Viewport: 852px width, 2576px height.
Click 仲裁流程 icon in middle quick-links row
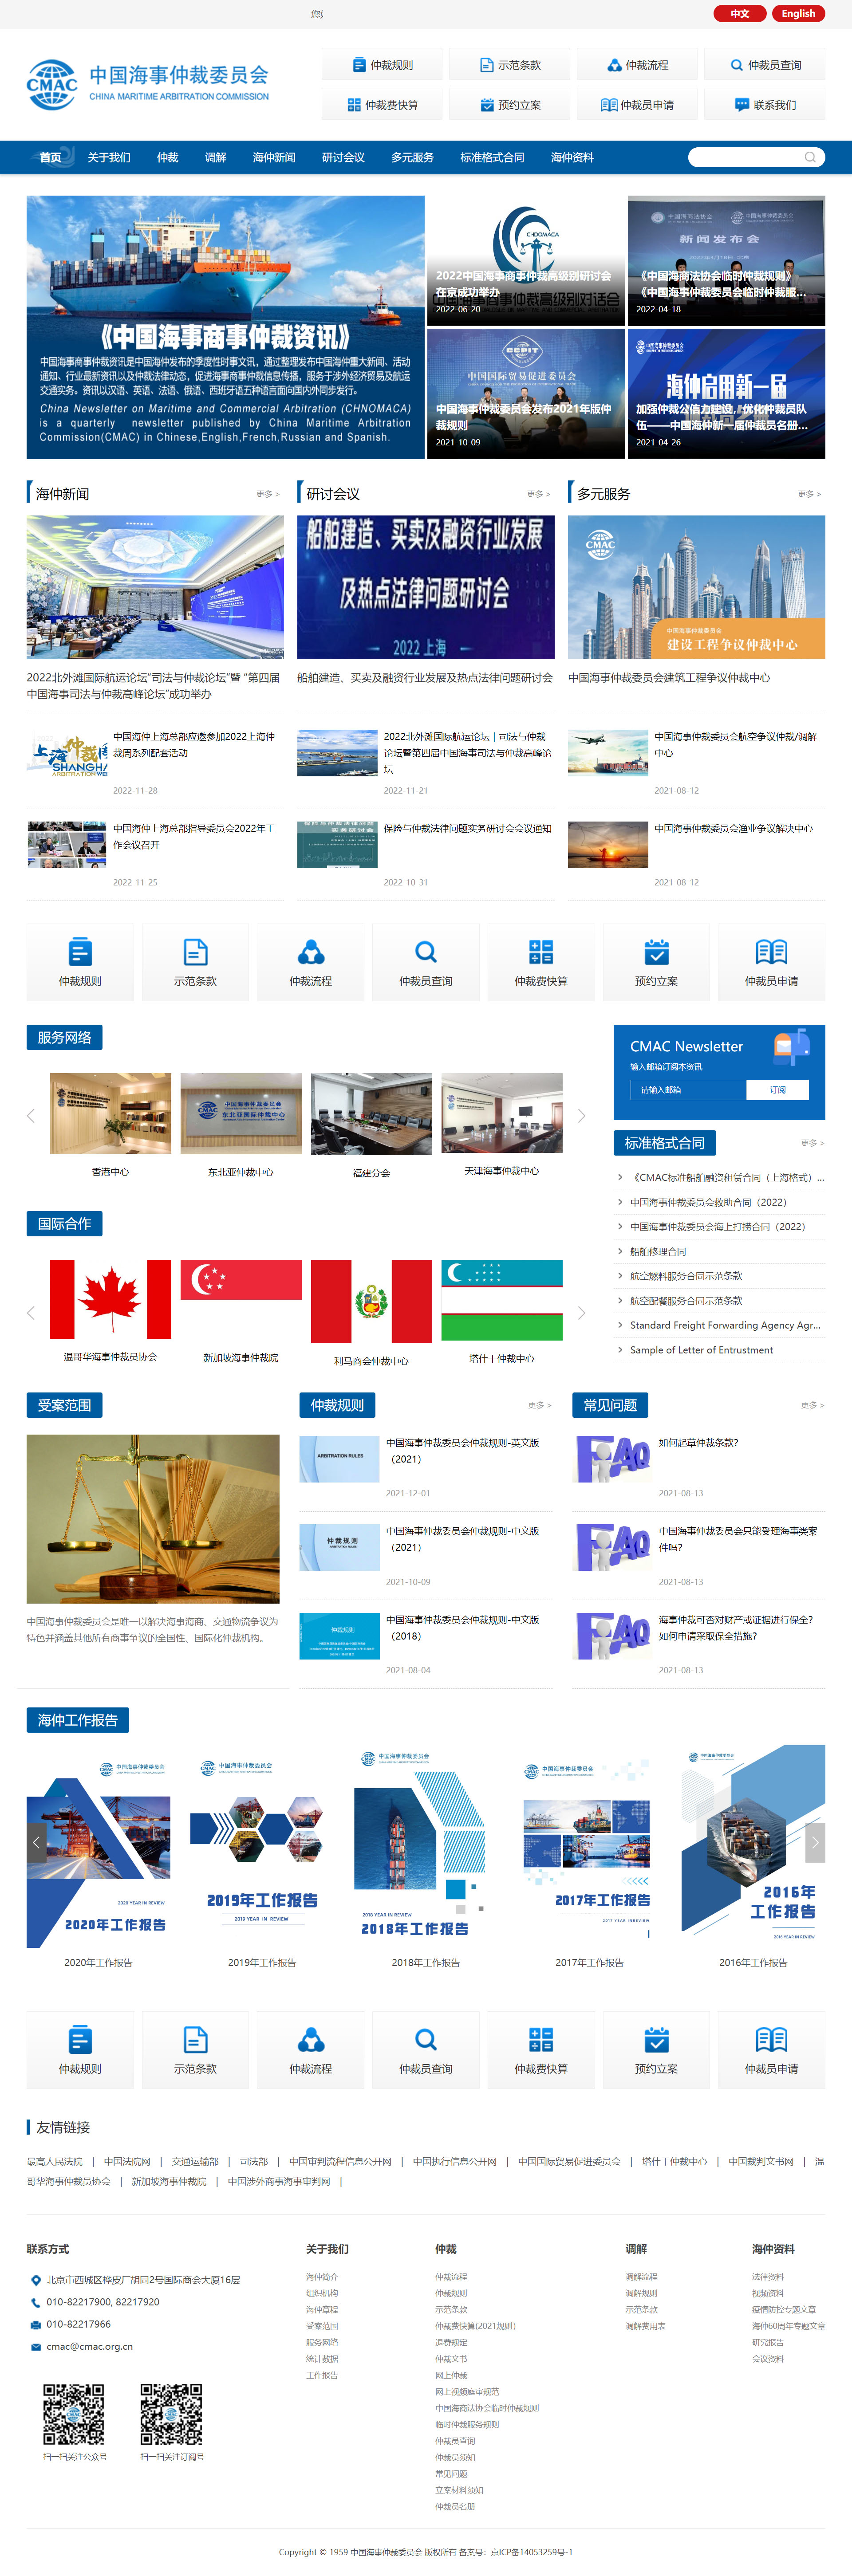tap(311, 962)
